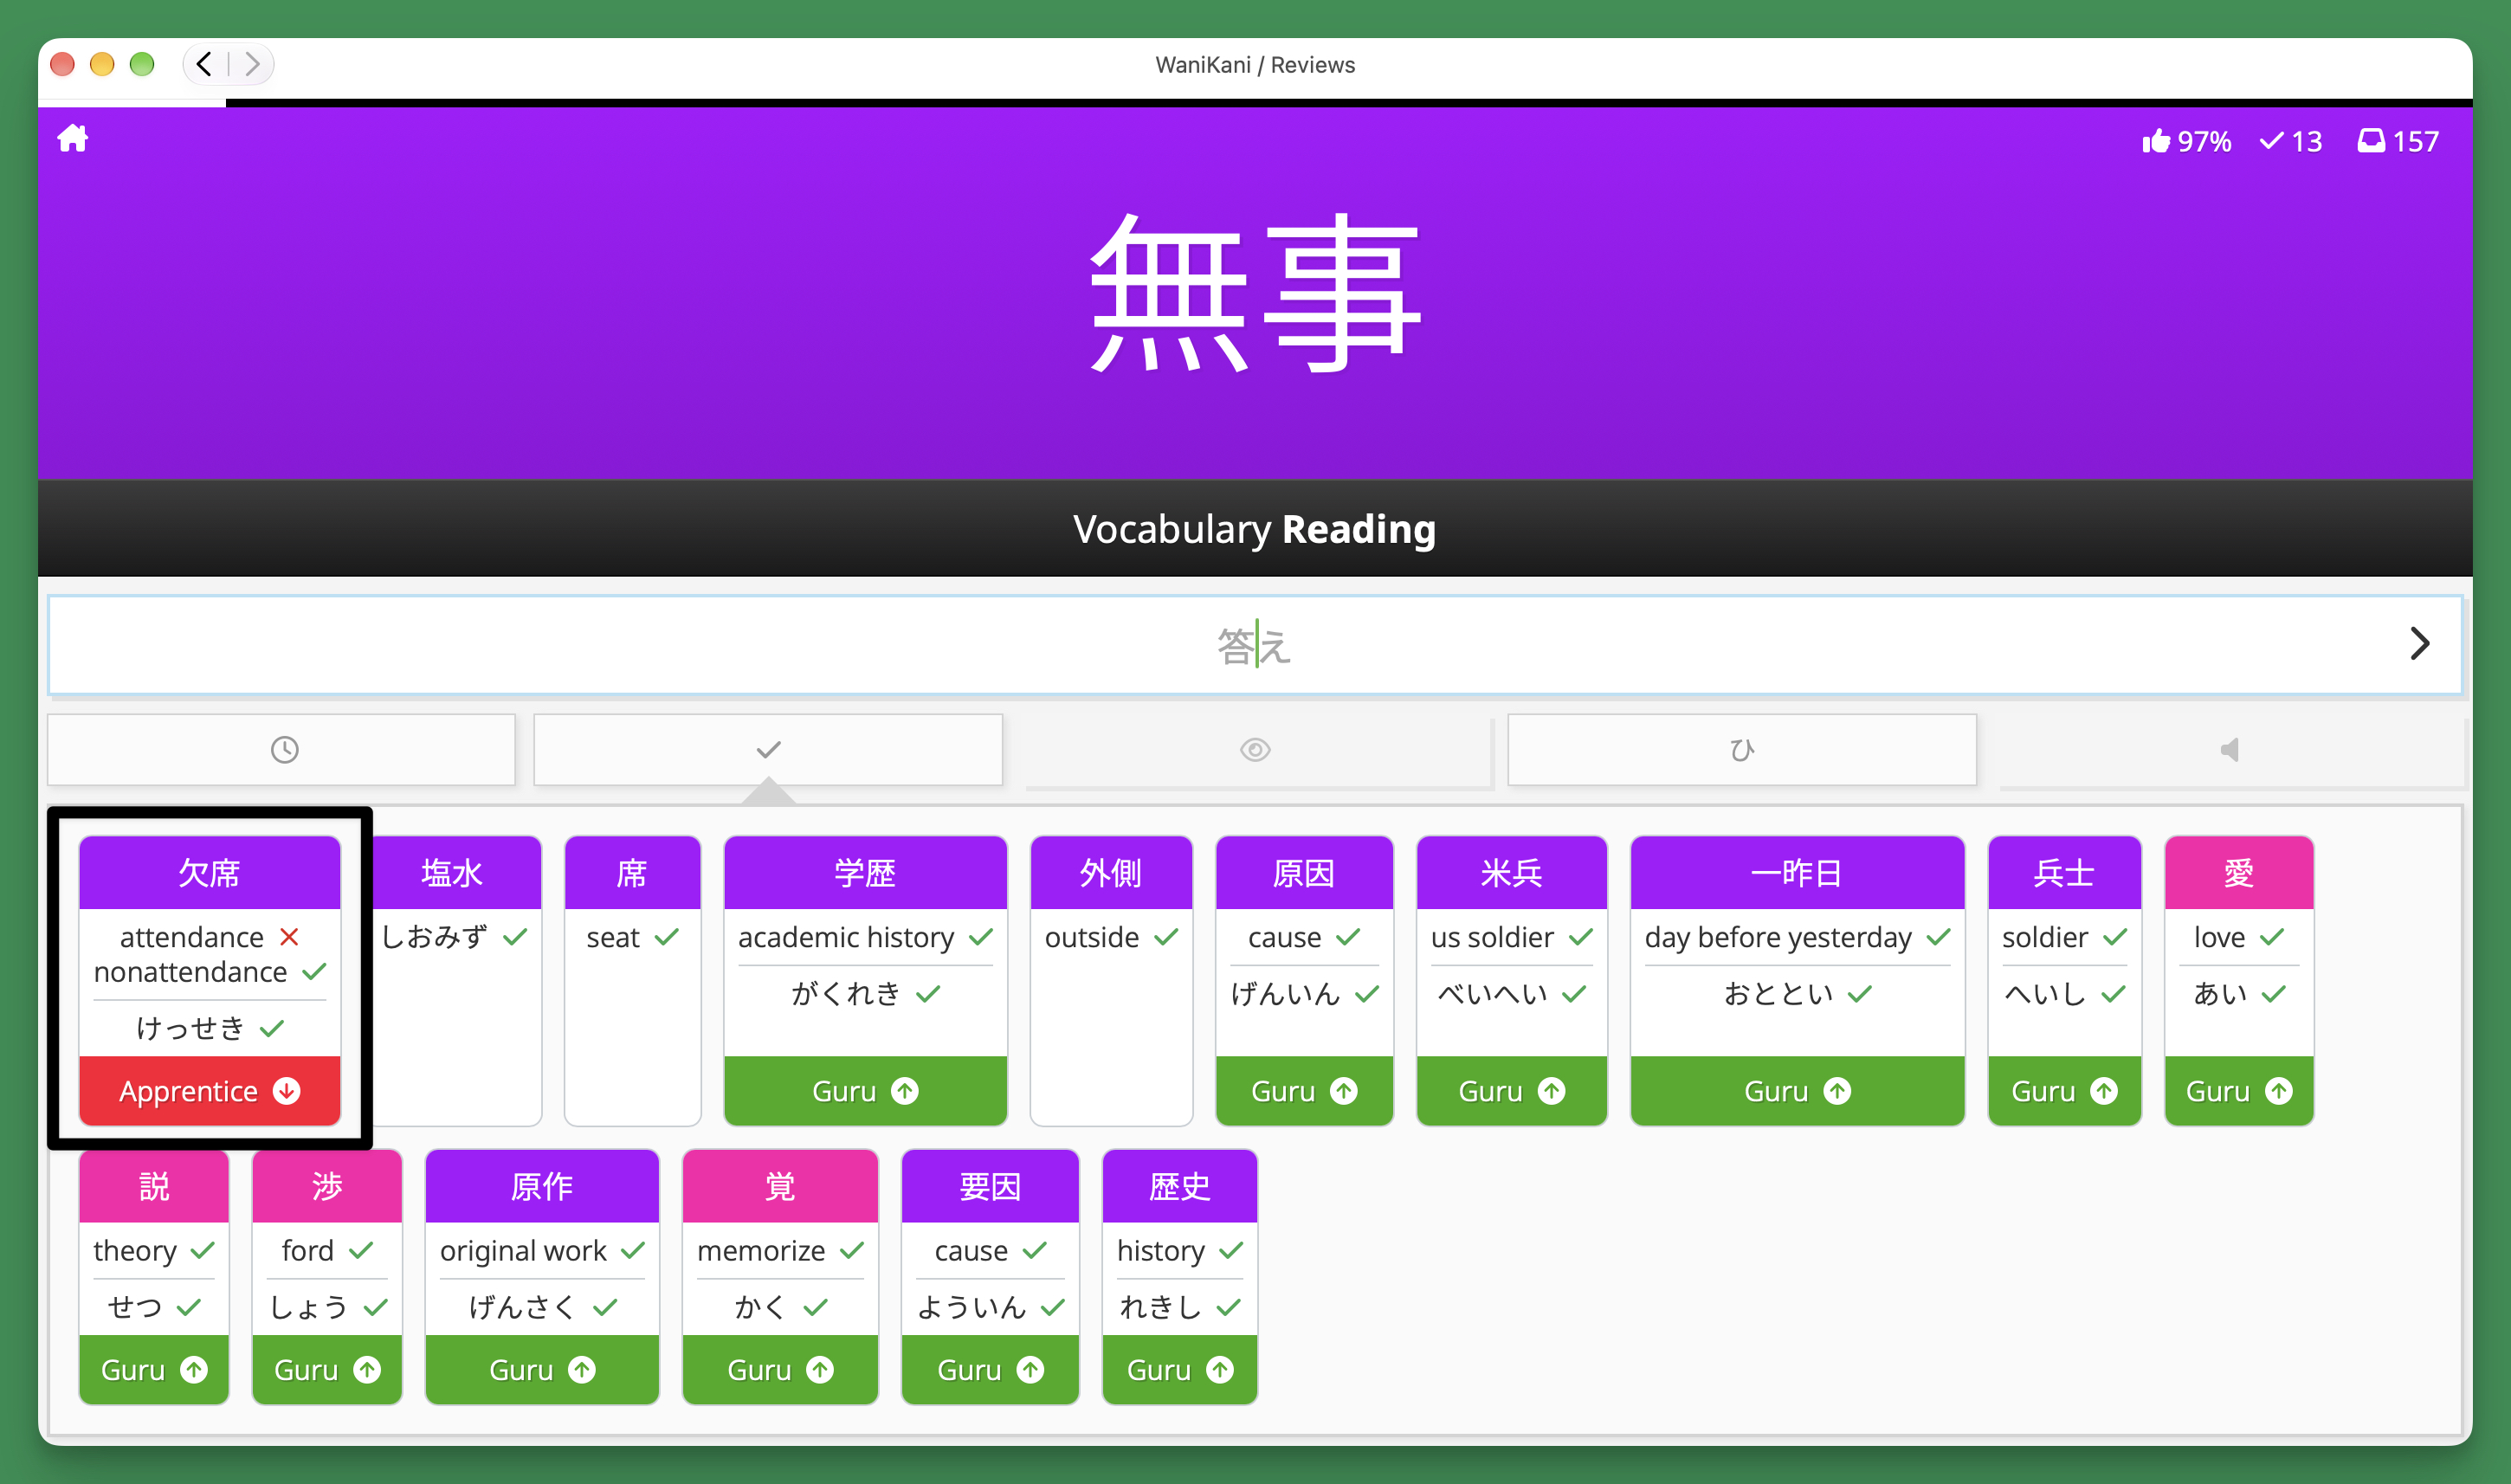Go back using the browser back arrow
This screenshot has height=1484, width=2511.
[204, 64]
